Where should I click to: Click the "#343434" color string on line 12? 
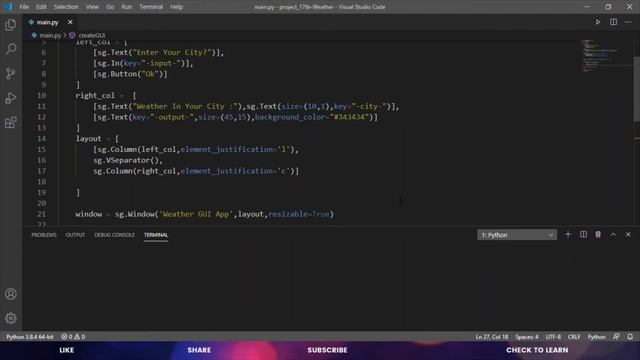click(x=349, y=117)
